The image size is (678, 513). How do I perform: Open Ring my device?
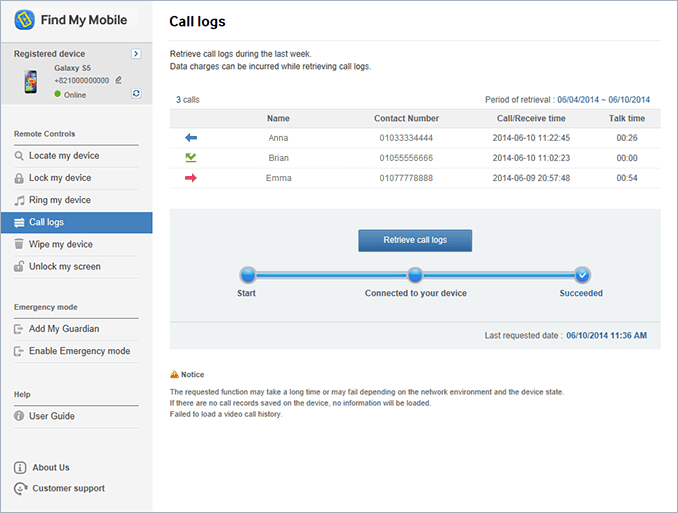point(60,200)
